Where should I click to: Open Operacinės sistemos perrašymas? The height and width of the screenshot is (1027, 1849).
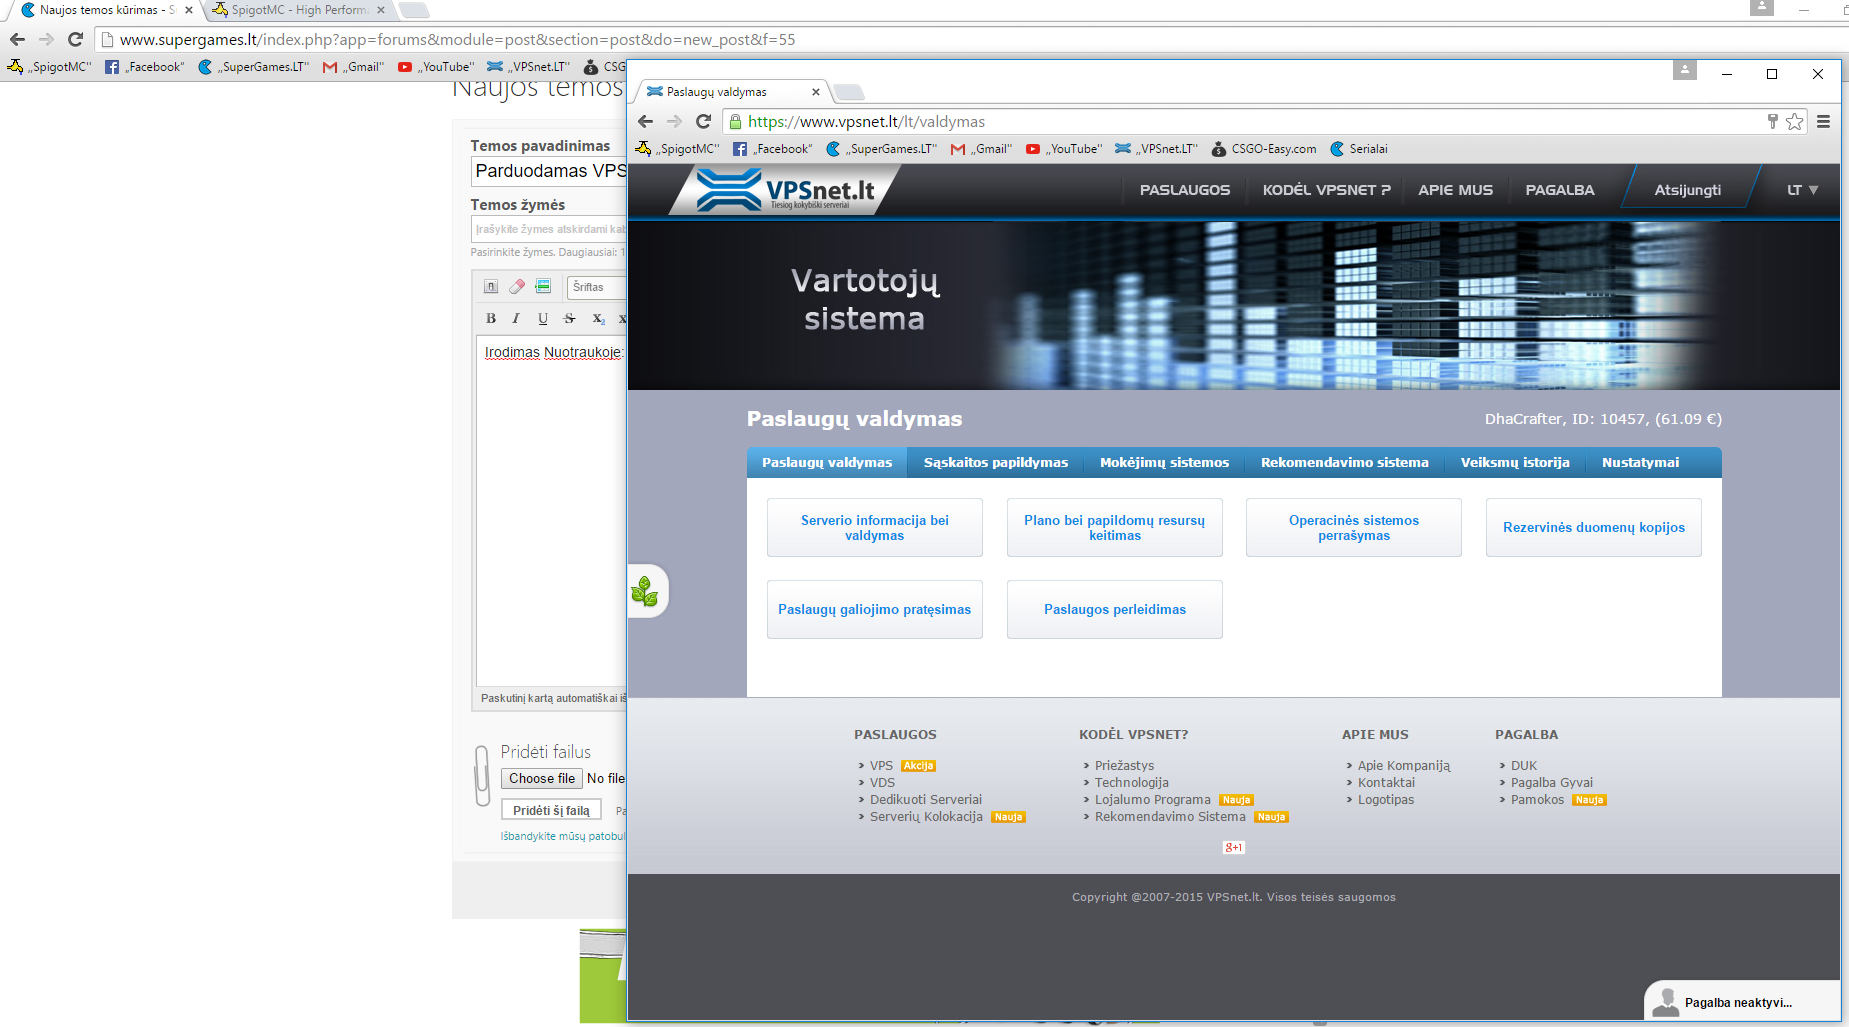coord(1354,527)
